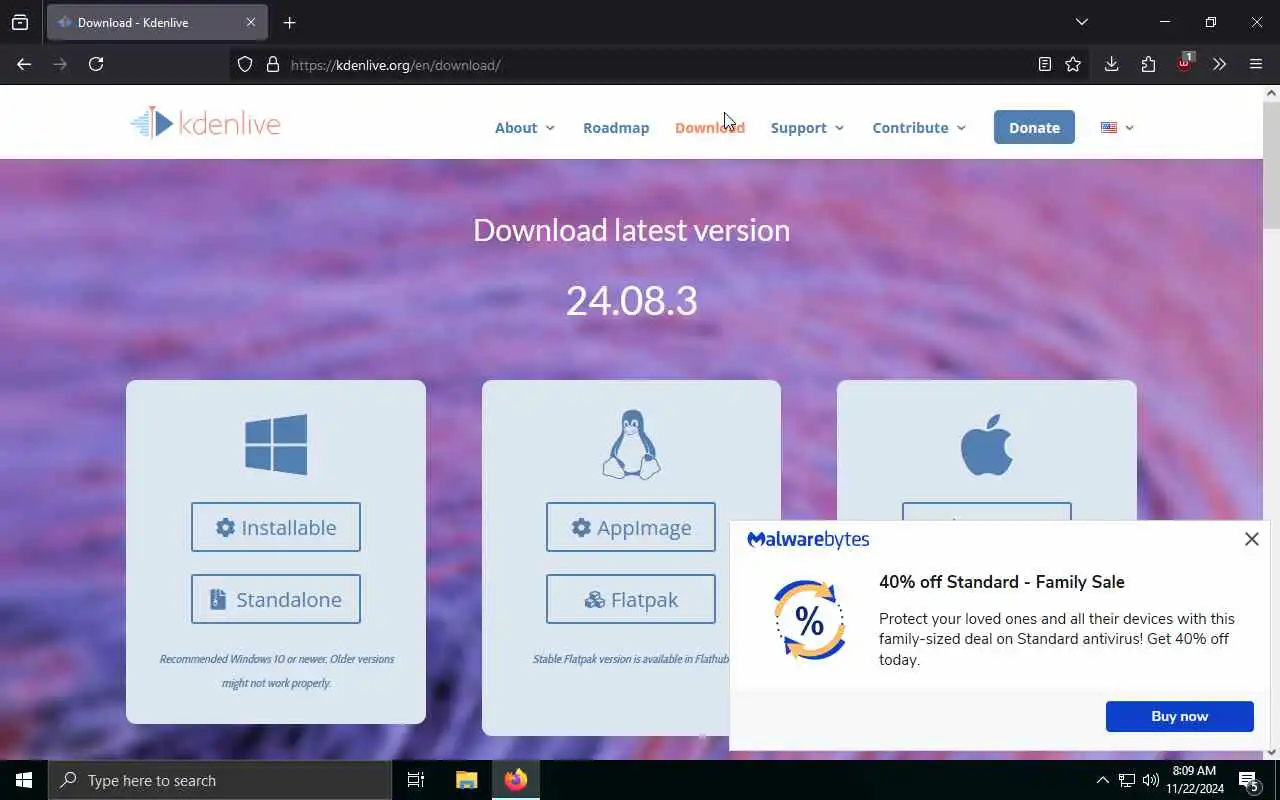List all tabs dropdown arrow
This screenshot has height=800, width=1280.
coord(1081,22)
